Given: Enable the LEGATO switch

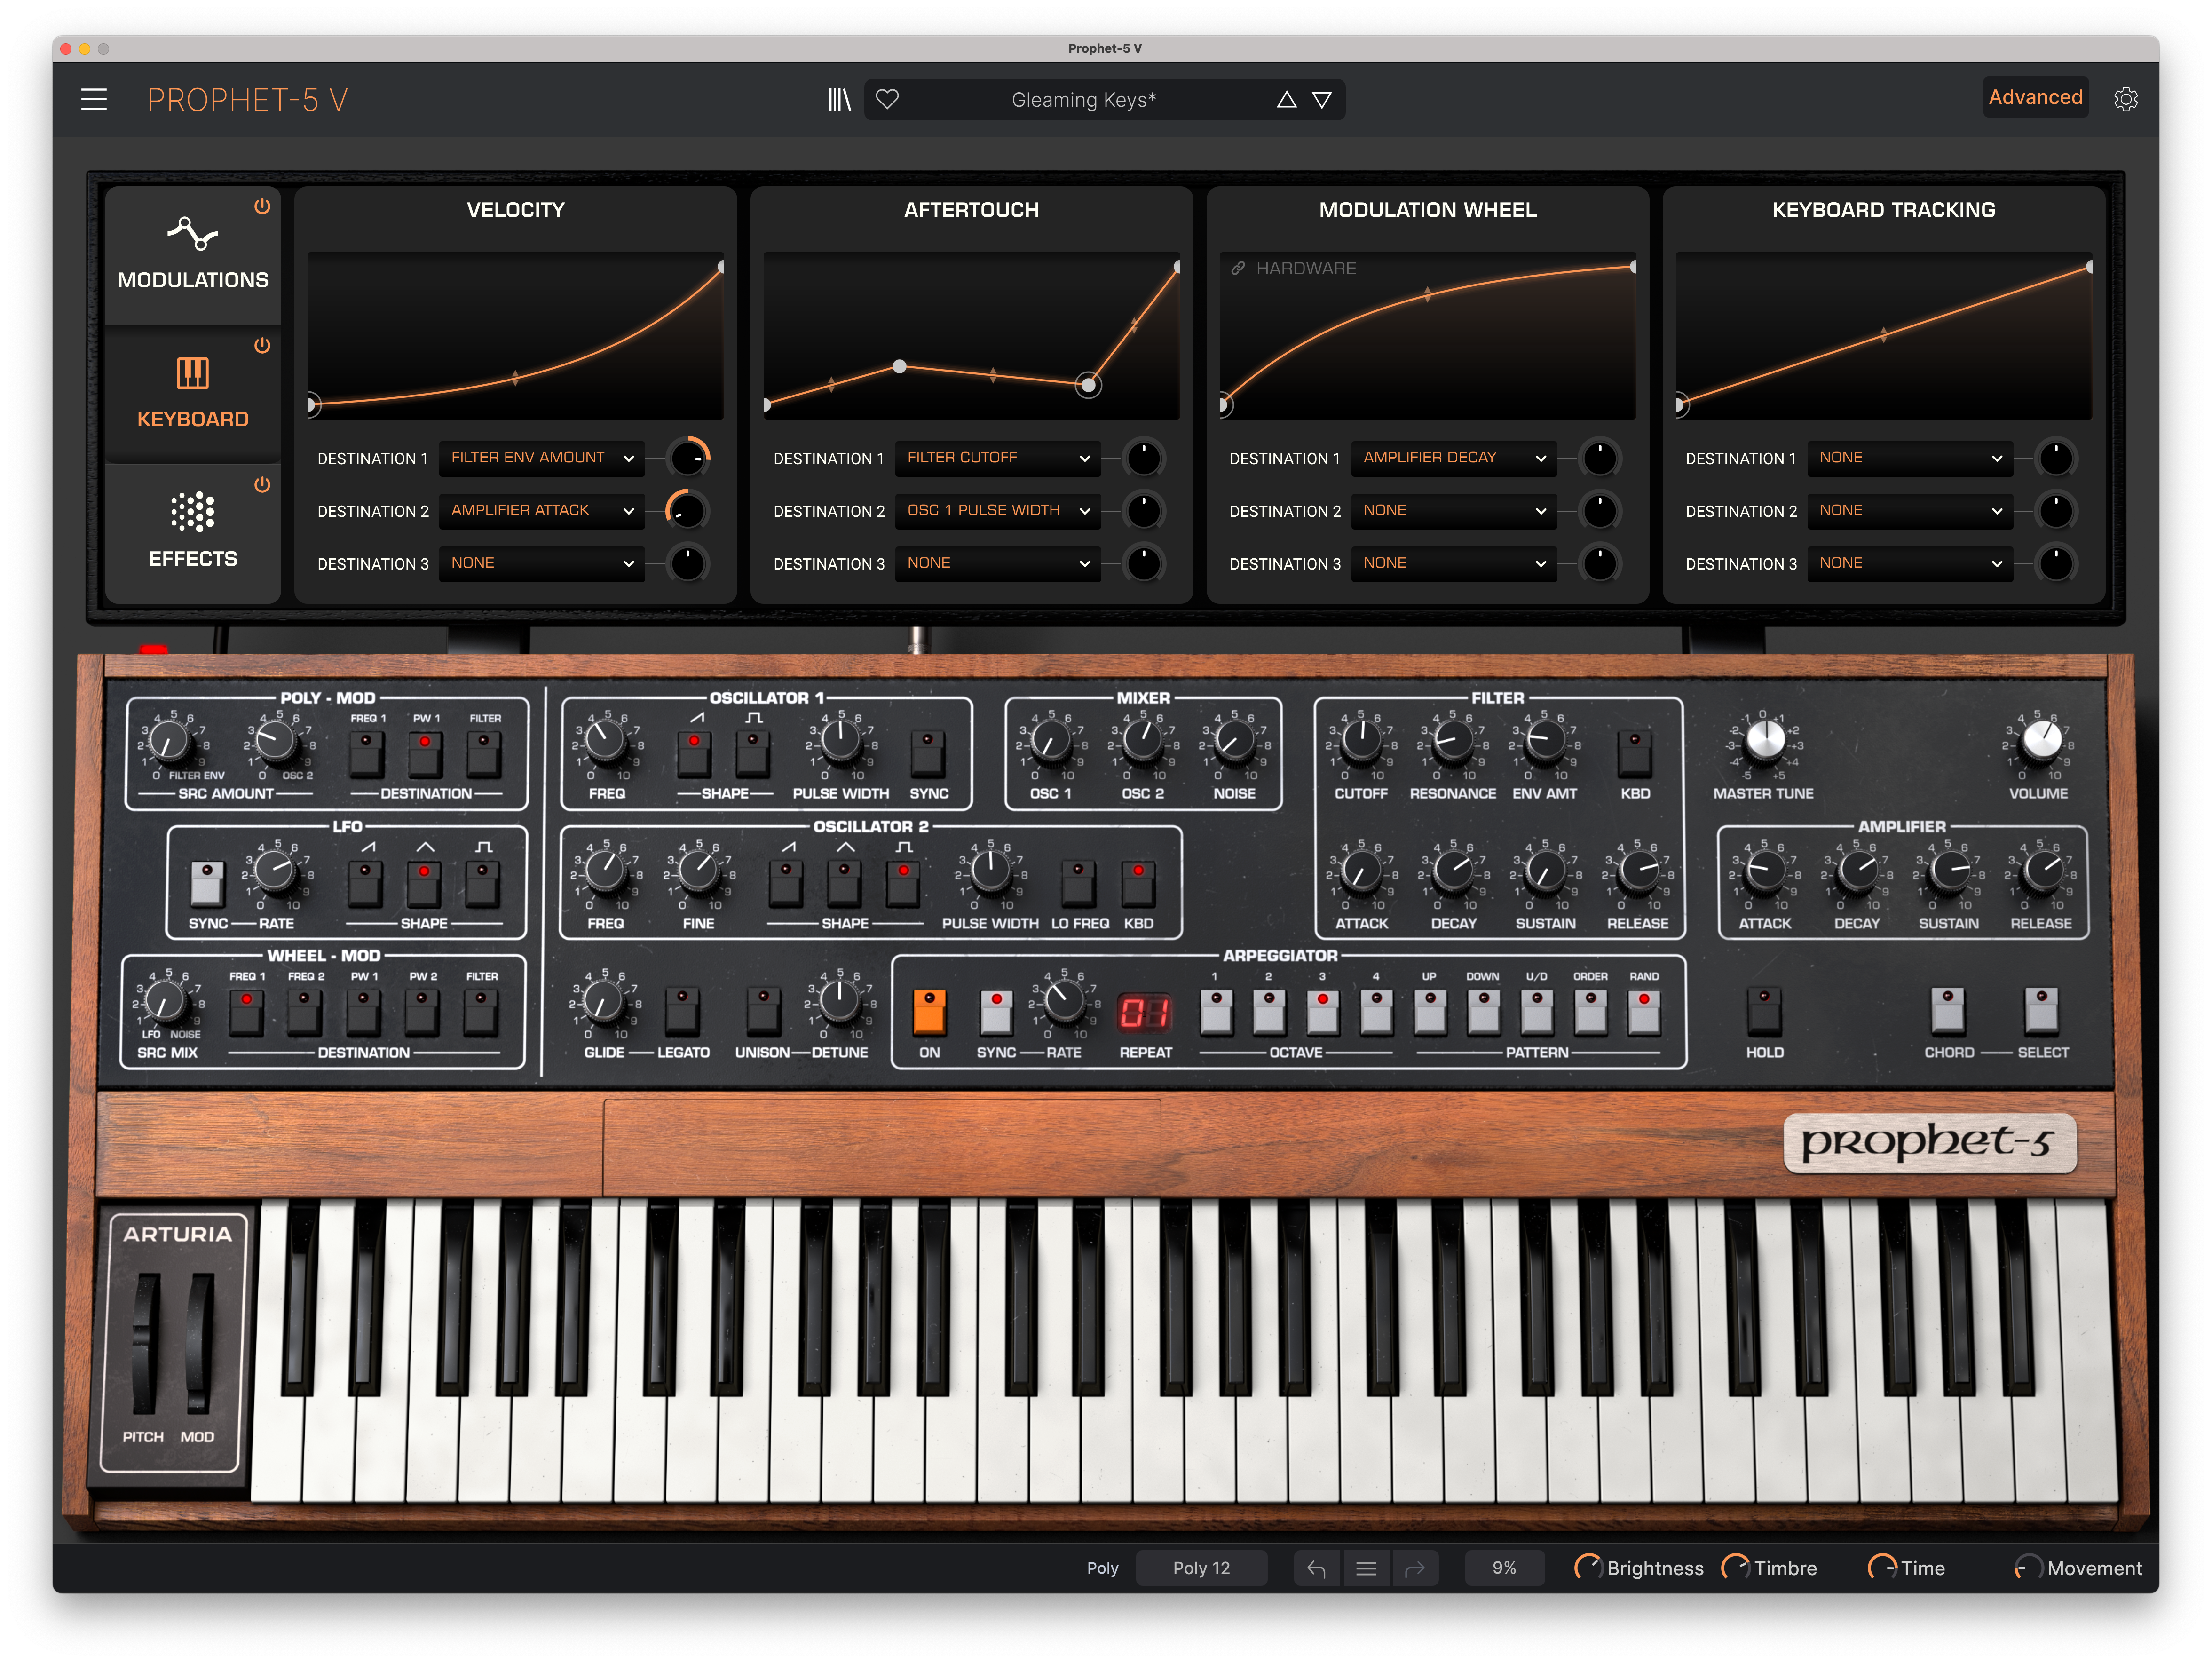Looking at the screenshot, I should [x=682, y=1011].
